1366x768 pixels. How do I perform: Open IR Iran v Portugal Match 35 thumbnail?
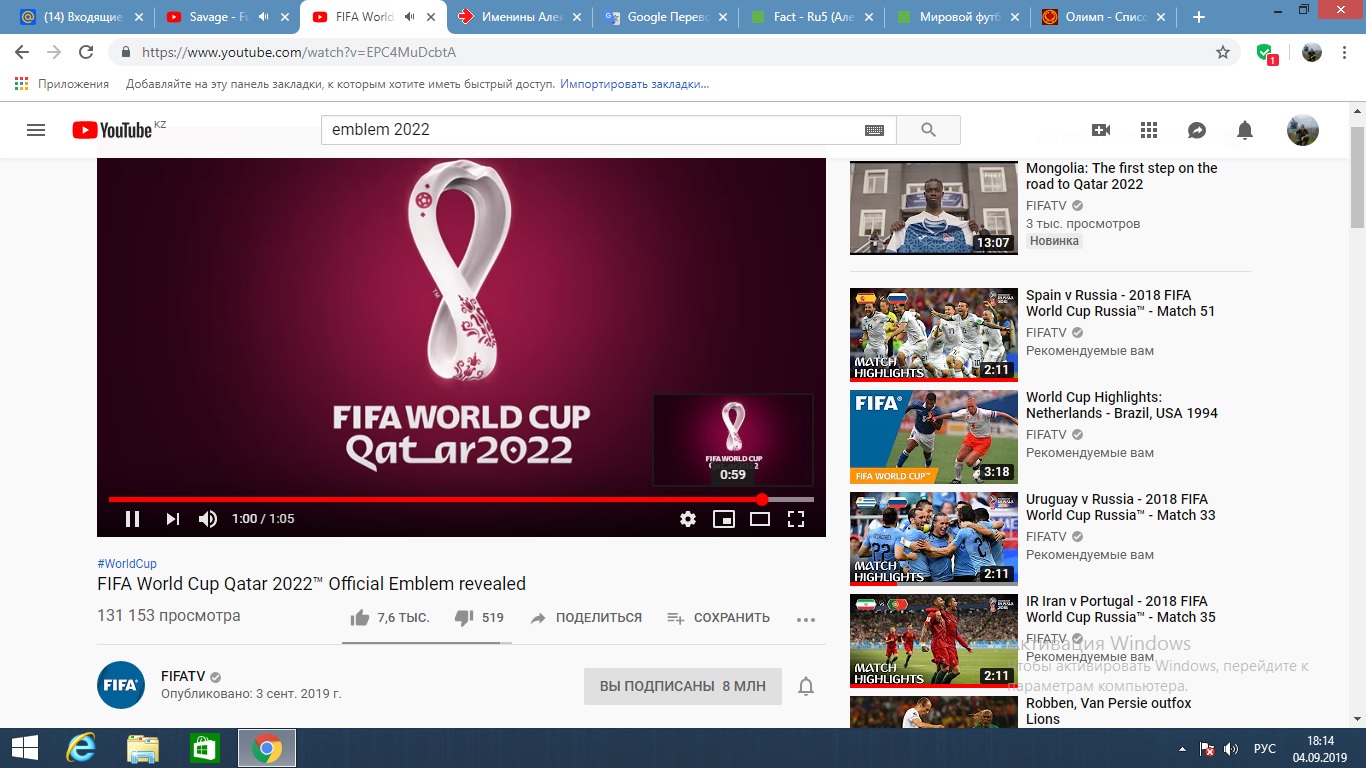point(934,641)
